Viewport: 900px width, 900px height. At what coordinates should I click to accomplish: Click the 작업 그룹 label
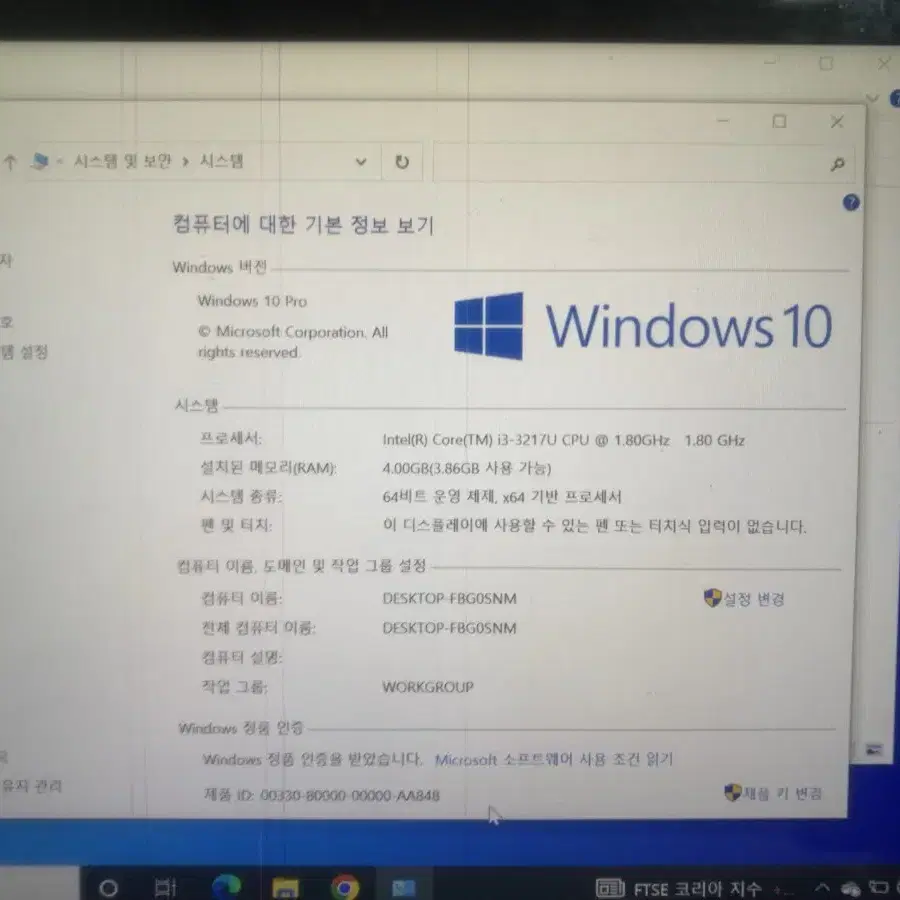(x=234, y=686)
